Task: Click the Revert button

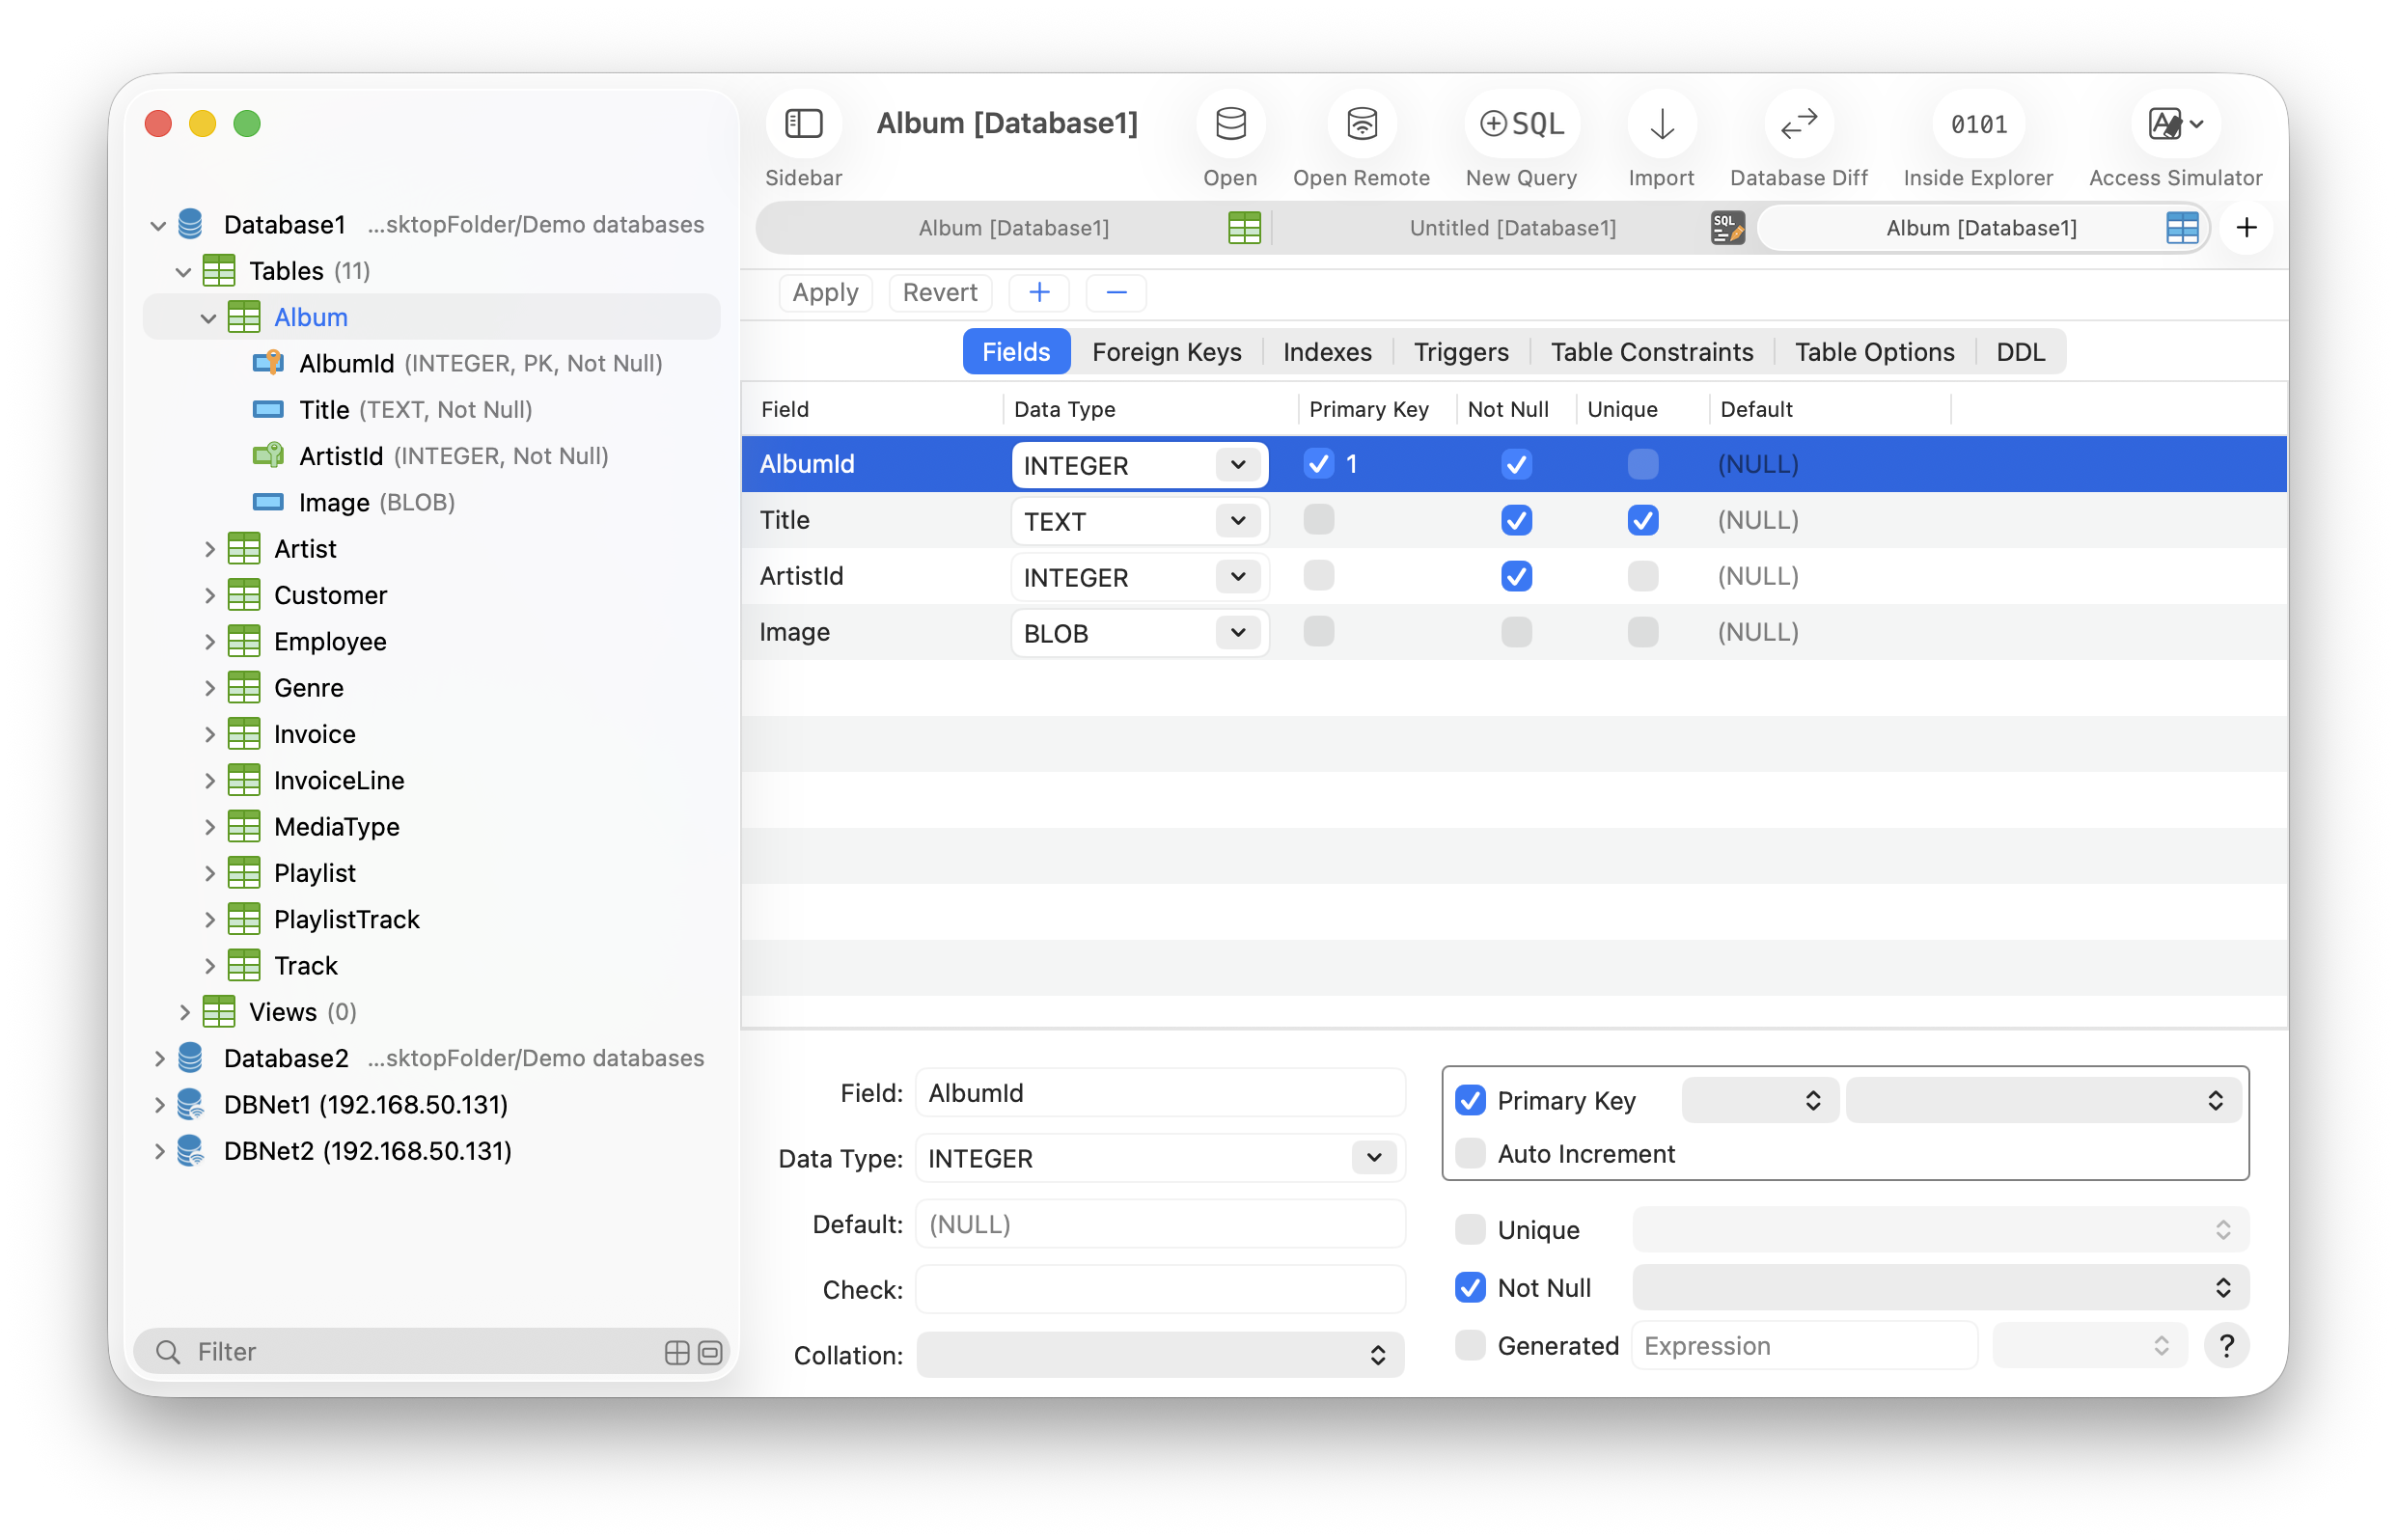Action: coord(939,292)
